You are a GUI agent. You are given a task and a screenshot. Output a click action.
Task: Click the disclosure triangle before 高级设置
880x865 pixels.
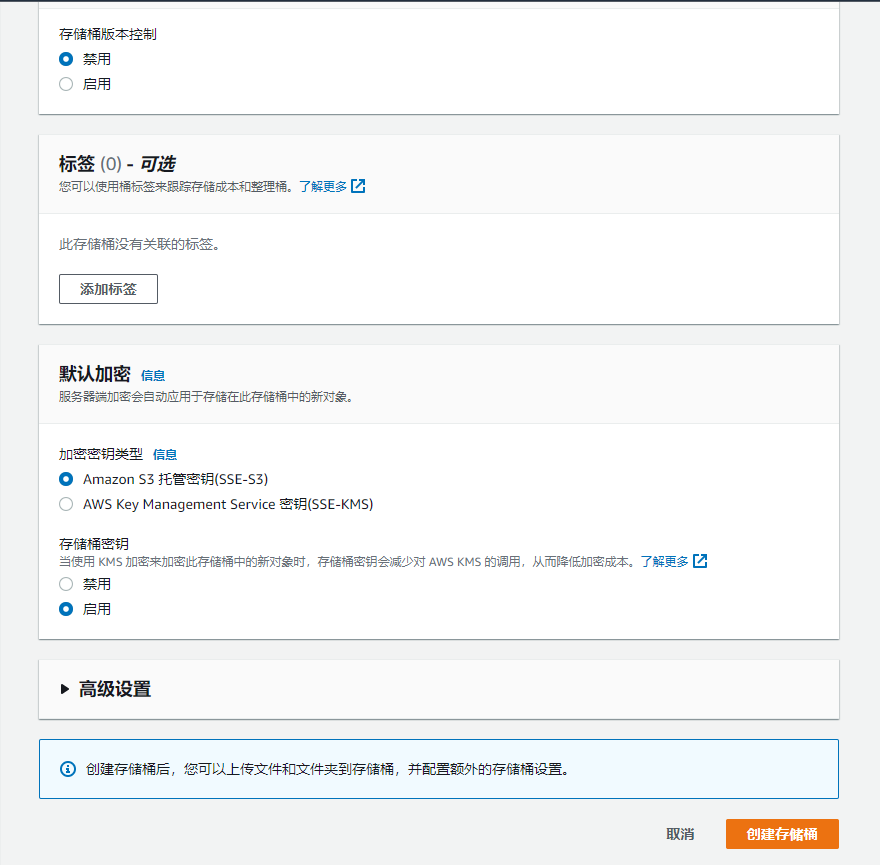coord(66,688)
